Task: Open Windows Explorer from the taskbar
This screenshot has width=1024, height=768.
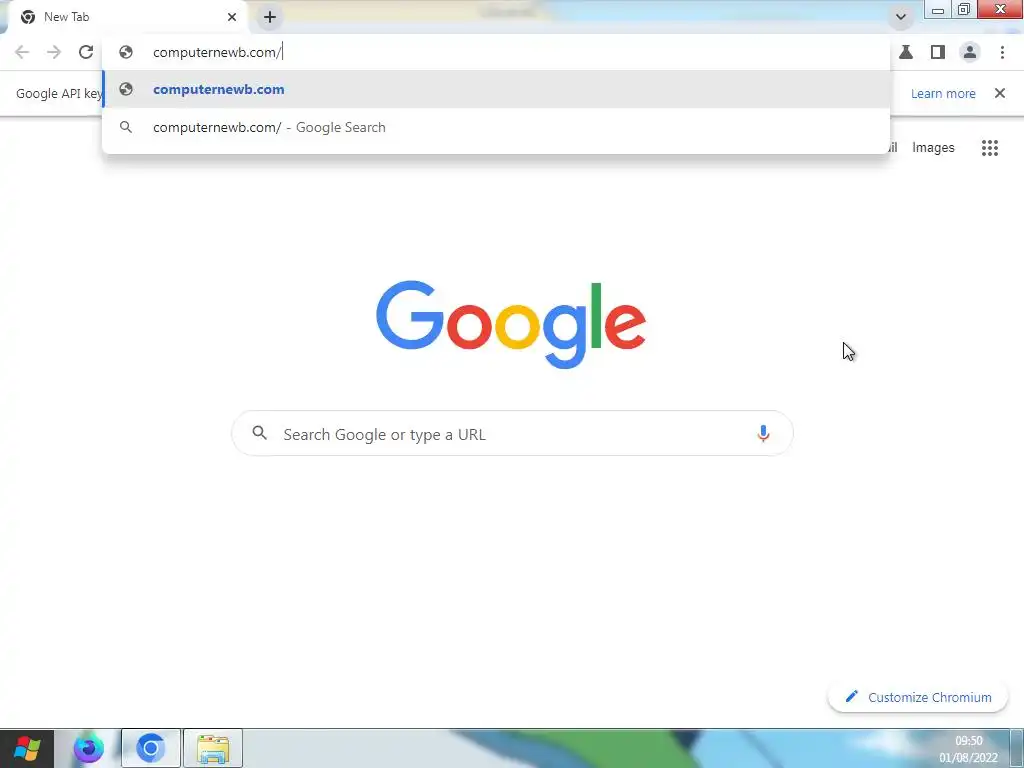Action: tap(213, 748)
